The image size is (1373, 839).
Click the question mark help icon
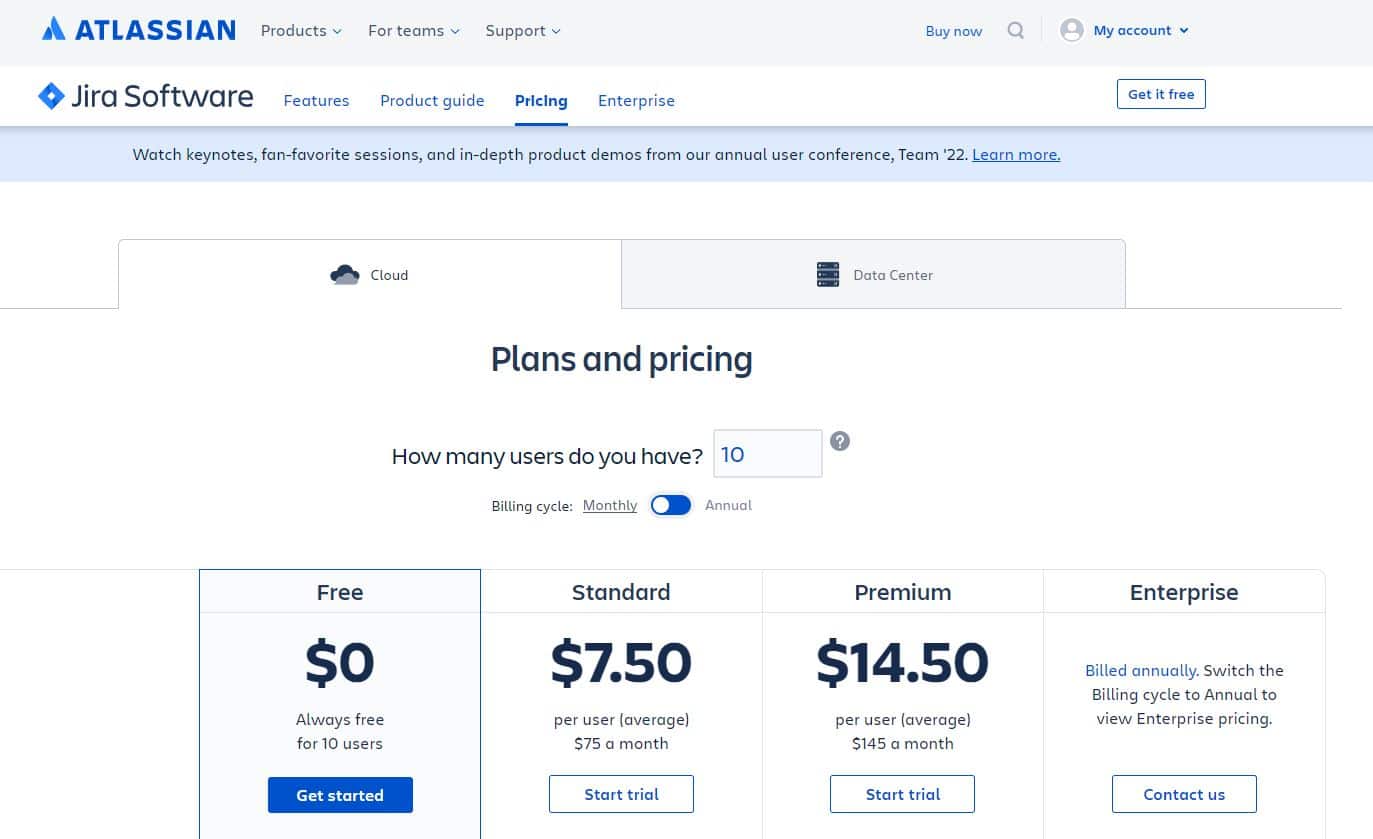(x=840, y=441)
